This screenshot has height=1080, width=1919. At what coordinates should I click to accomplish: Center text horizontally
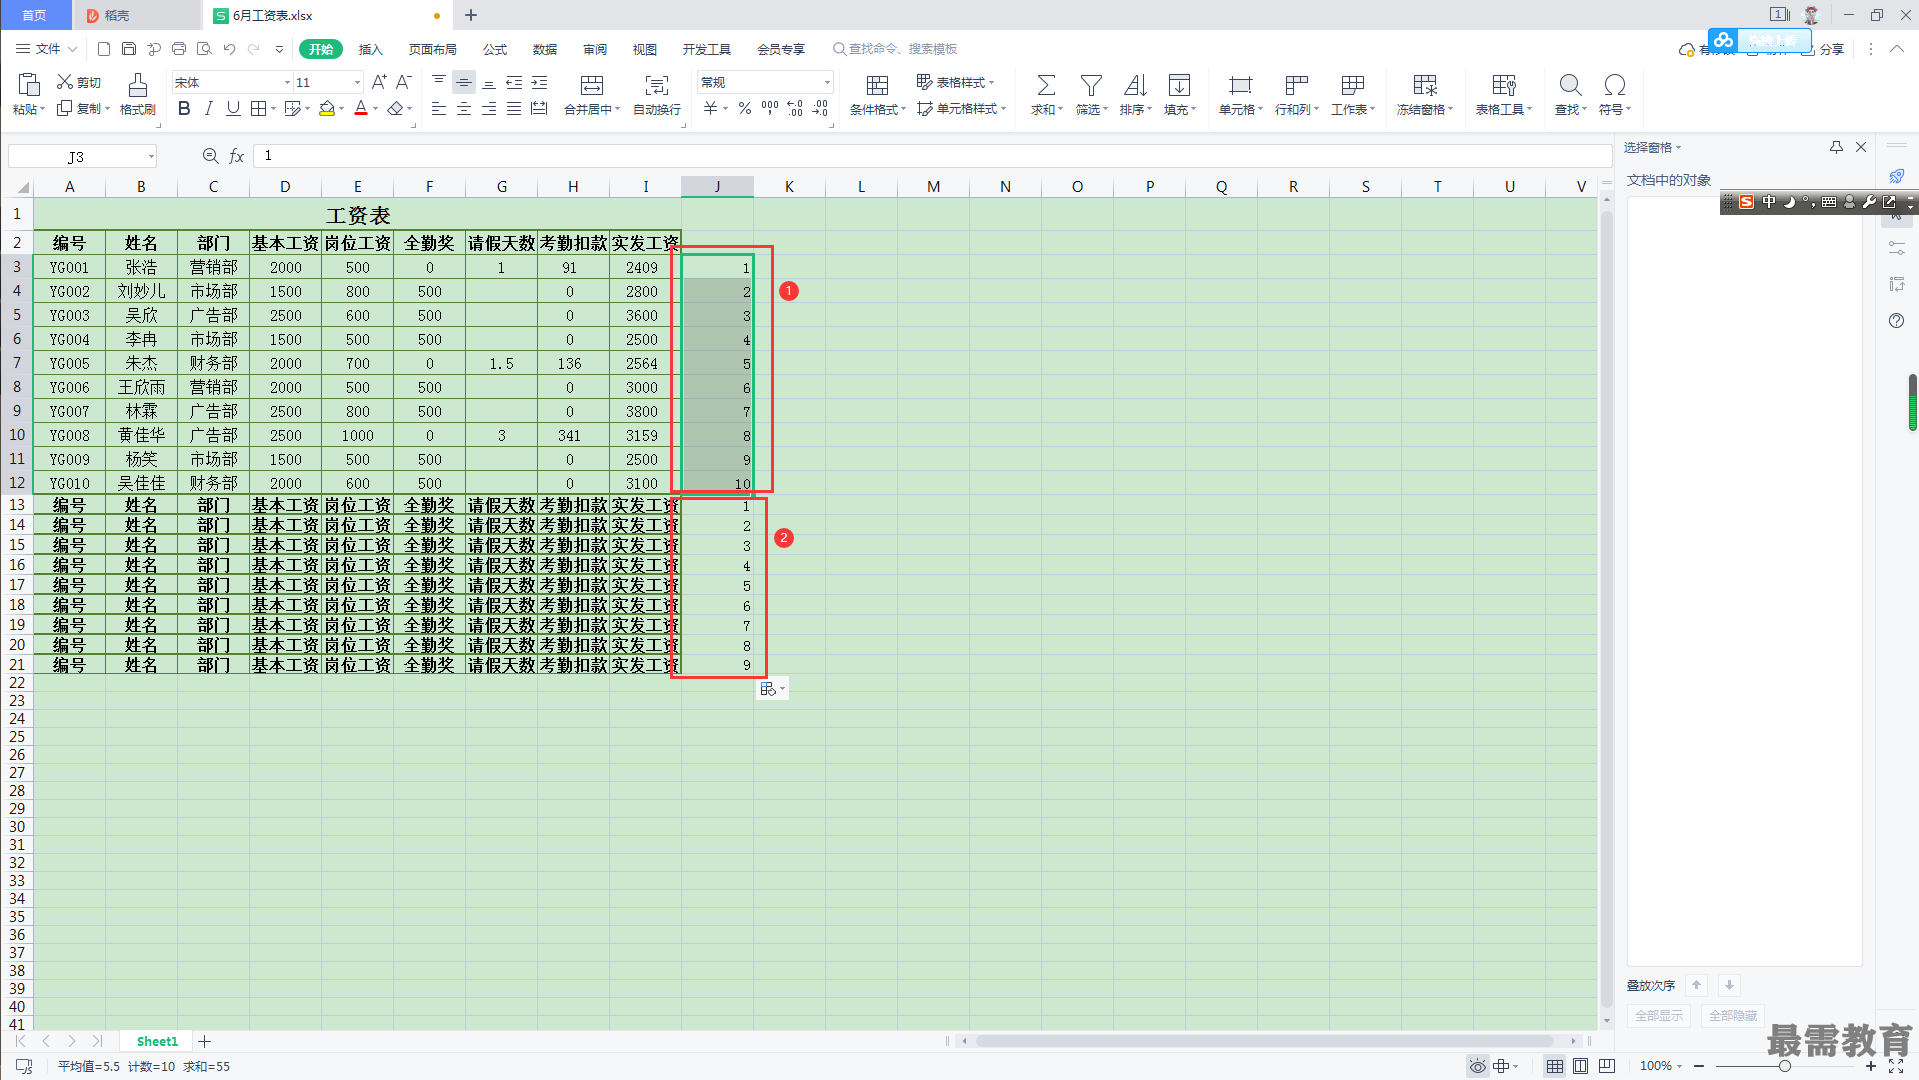point(464,109)
